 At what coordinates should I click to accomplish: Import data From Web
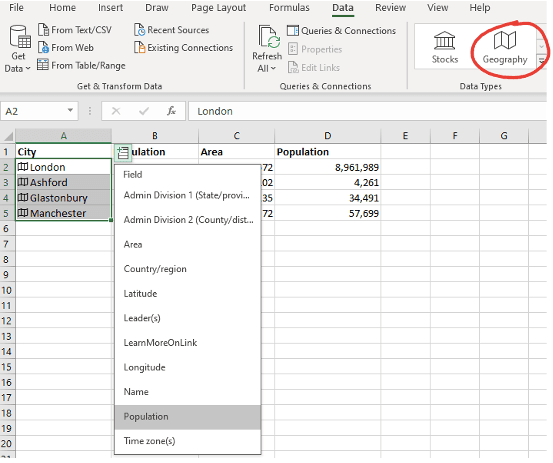point(66,48)
